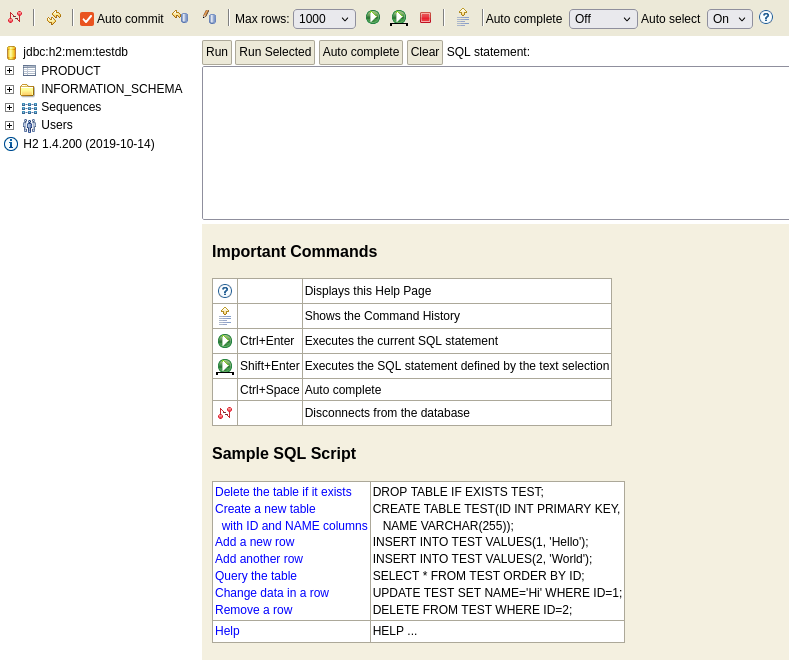This screenshot has width=789, height=660.
Task: Expand the INFORMATION_SCHEMA node
Action: (x=10, y=89)
